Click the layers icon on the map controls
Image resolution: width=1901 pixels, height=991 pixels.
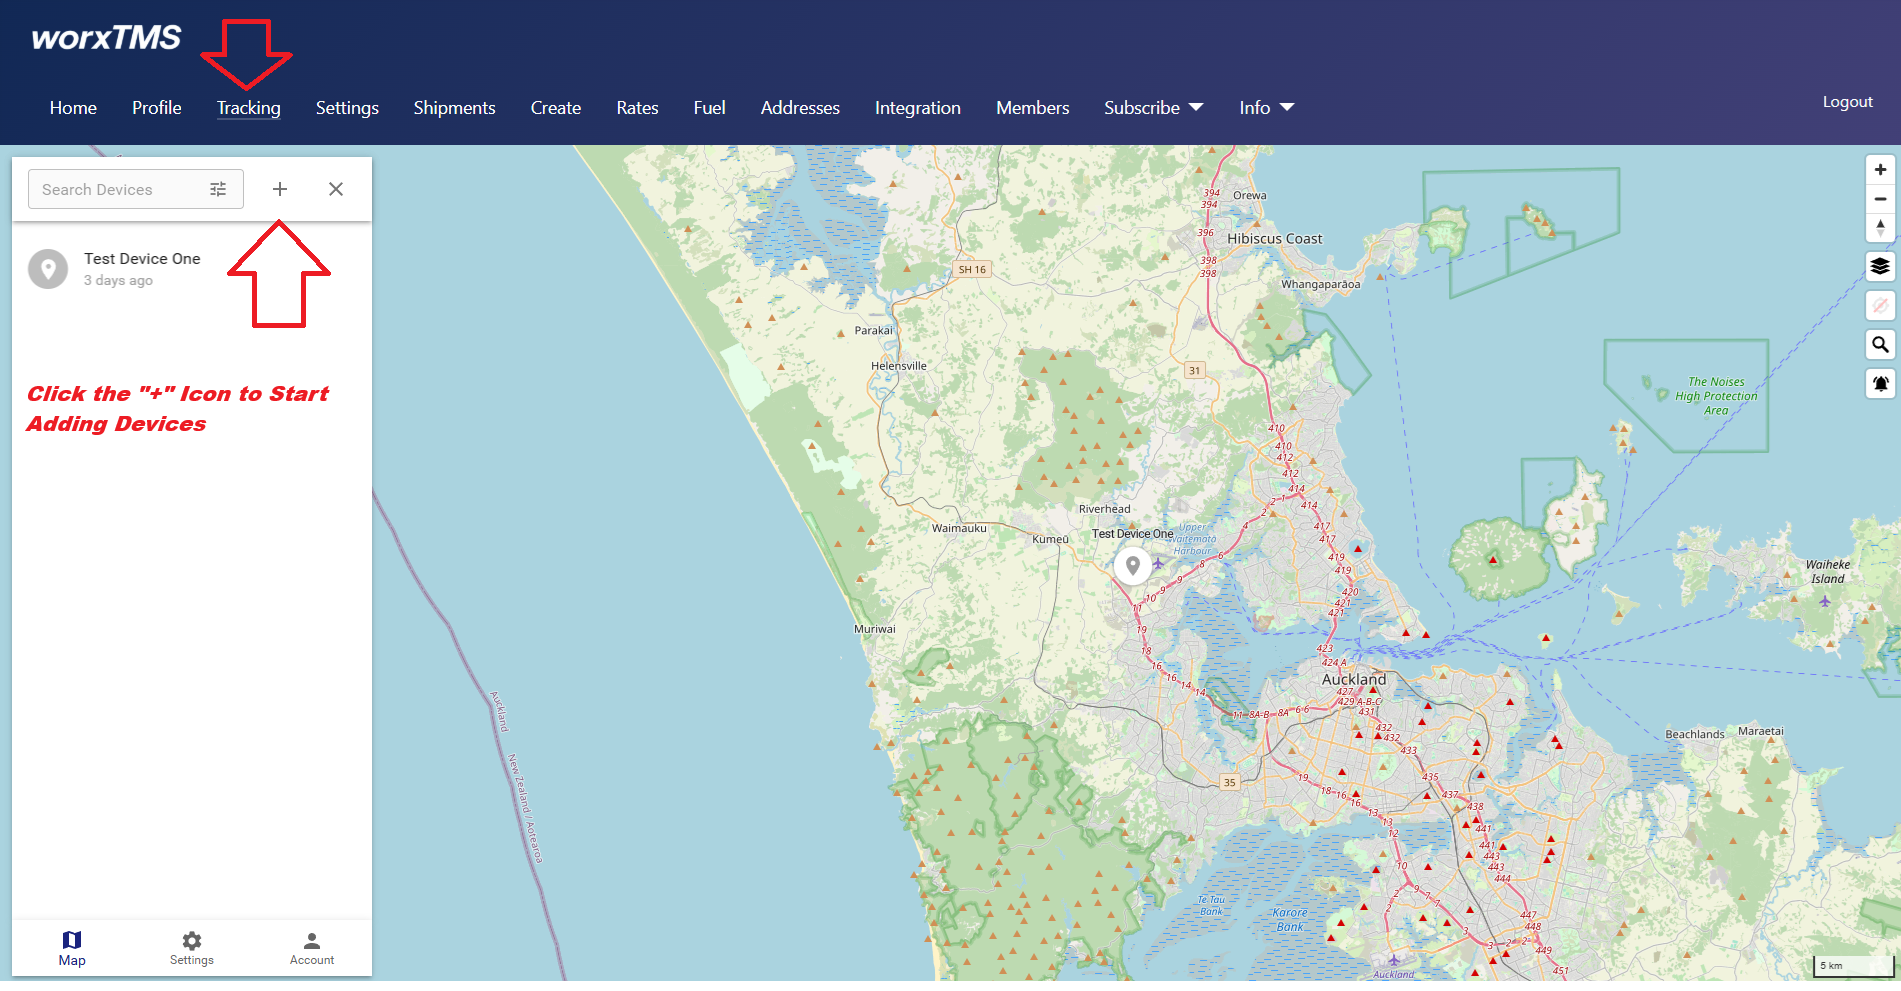pyautogui.click(x=1881, y=267)
